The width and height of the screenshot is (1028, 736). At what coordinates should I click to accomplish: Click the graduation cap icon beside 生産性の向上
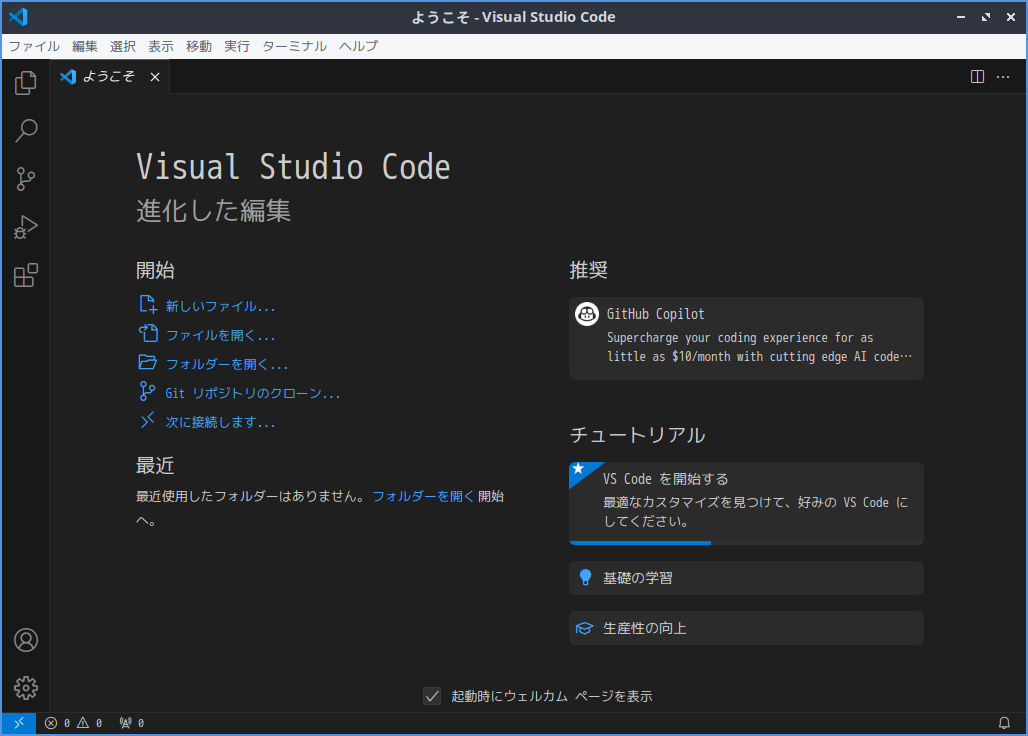pyautogui.click(x=584, y=628)
